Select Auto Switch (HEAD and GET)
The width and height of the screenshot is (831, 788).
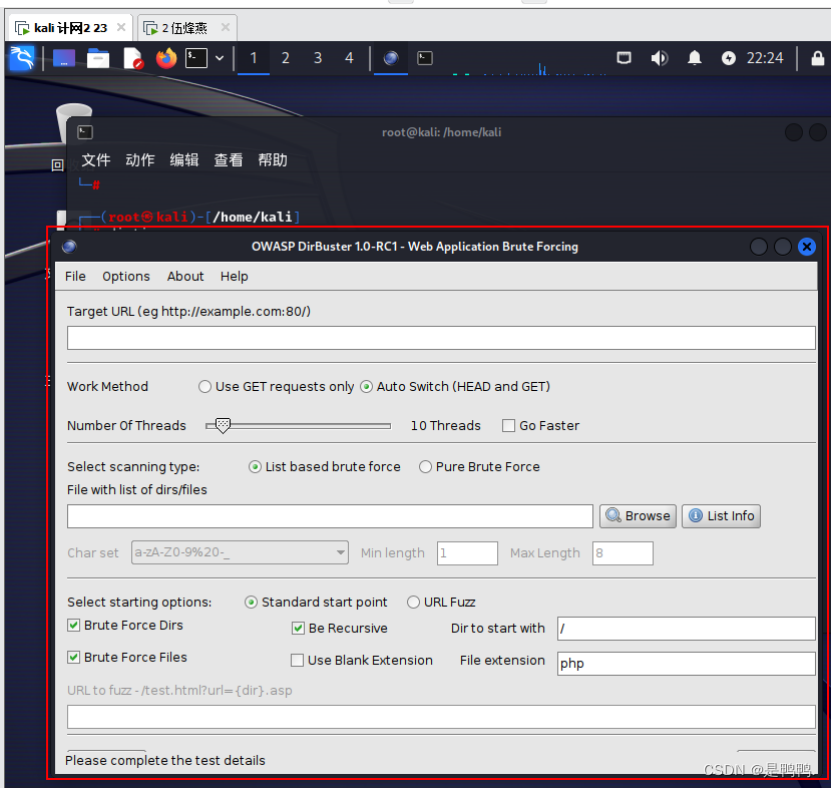click(455, 387)
